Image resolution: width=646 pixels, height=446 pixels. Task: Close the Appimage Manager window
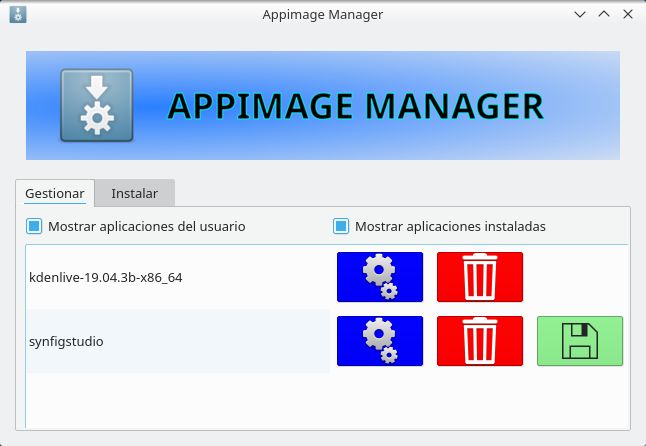[x=626, y=15]
